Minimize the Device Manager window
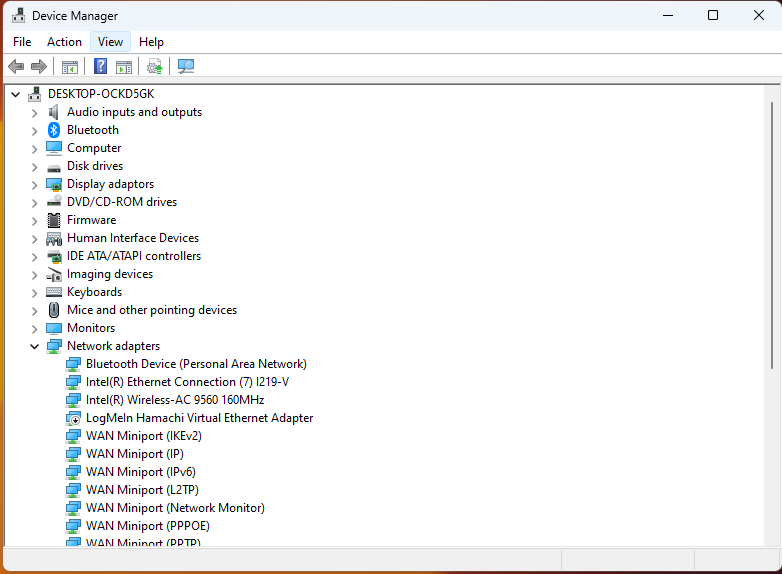 coord(668,15)
